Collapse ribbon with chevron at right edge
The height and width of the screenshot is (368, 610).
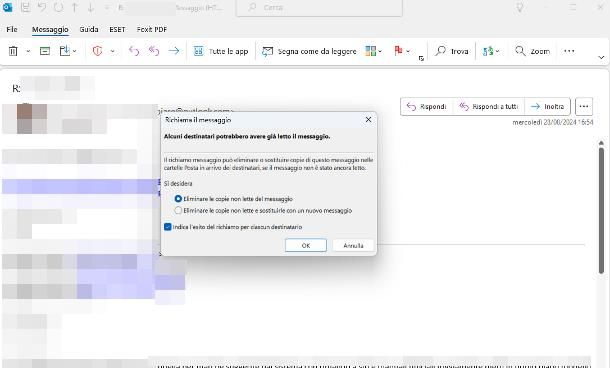pos(601,58)
